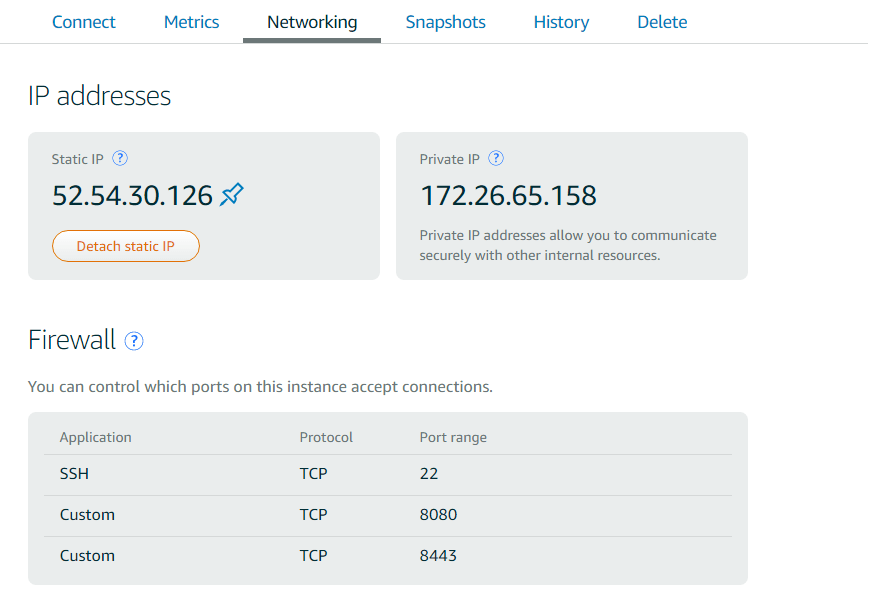Select the SSH firewall rule row

click(388, 475)
